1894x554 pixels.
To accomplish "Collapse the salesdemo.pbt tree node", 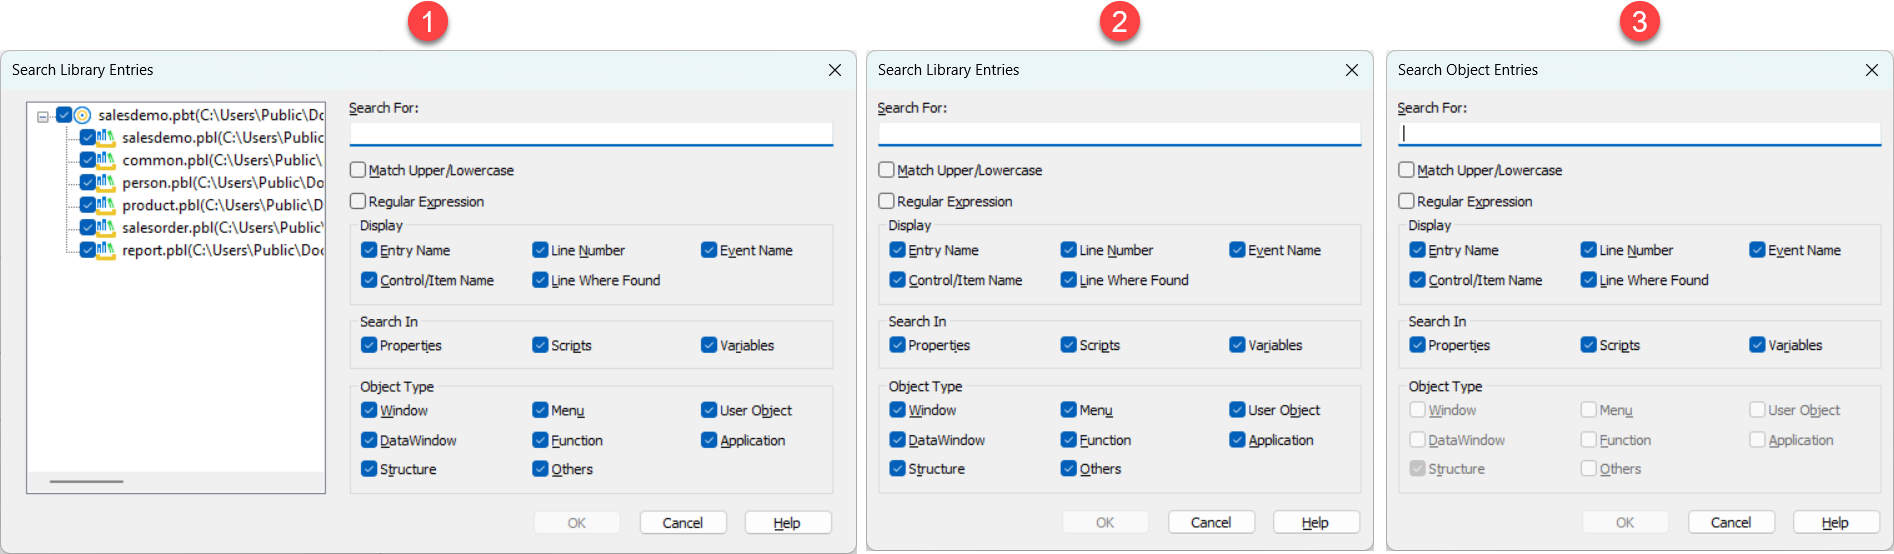I will coord(43,116).
